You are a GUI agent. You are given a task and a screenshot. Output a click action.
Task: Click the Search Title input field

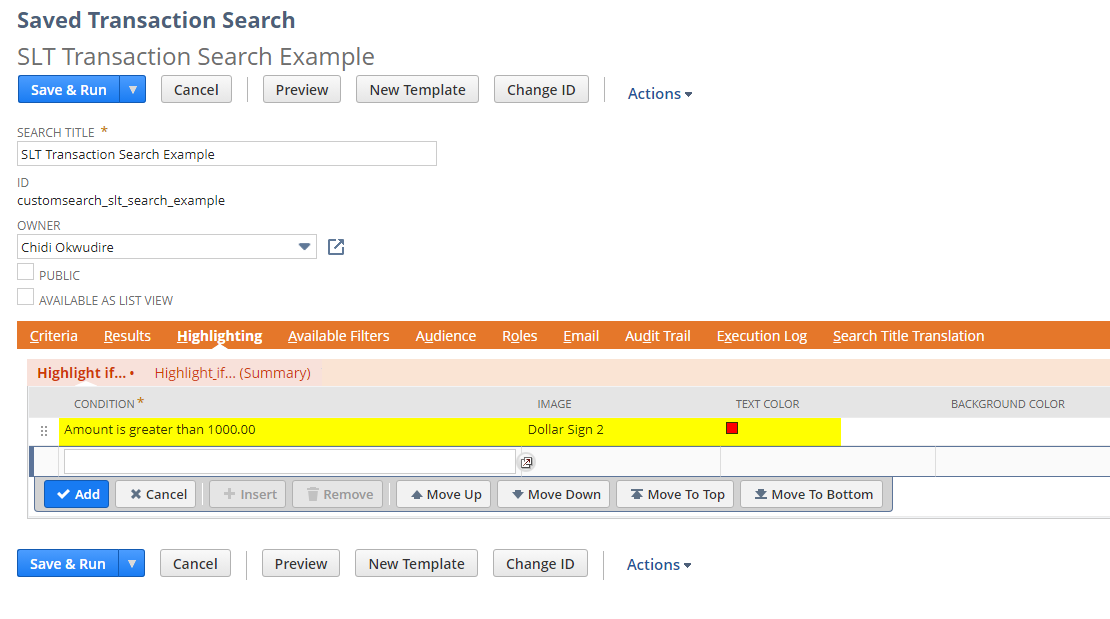(227, 153)
